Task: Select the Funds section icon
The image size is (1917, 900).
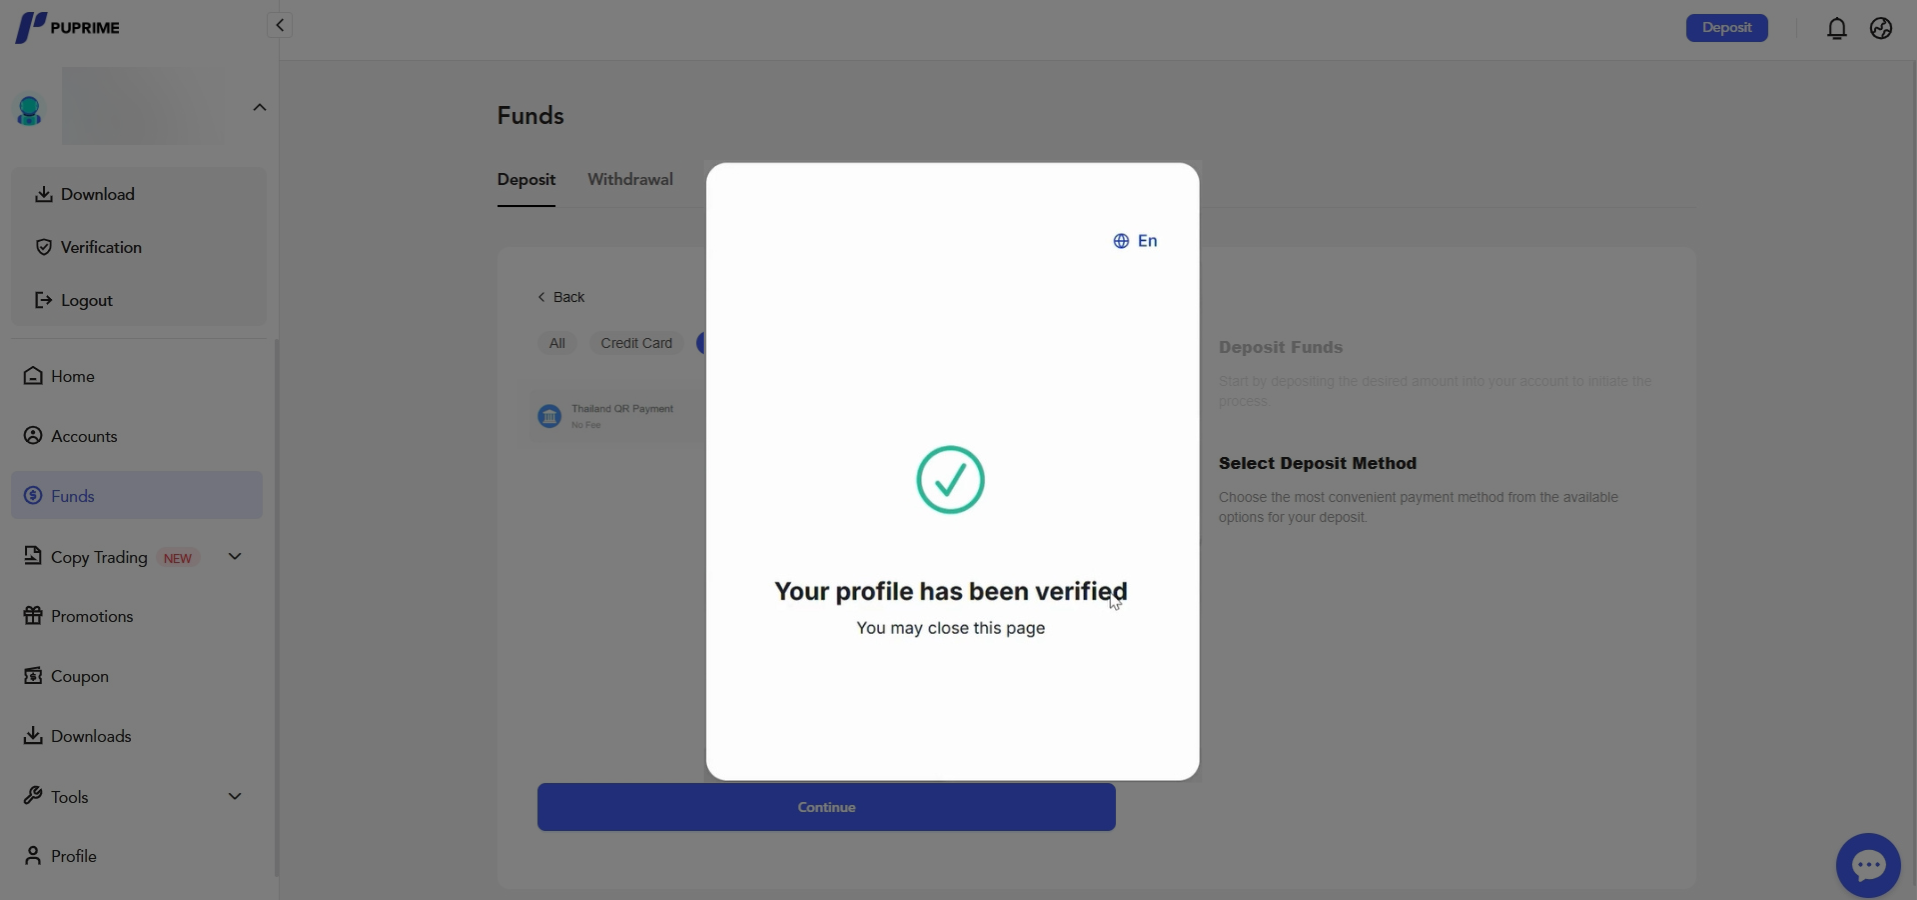Action: point(33,495)
